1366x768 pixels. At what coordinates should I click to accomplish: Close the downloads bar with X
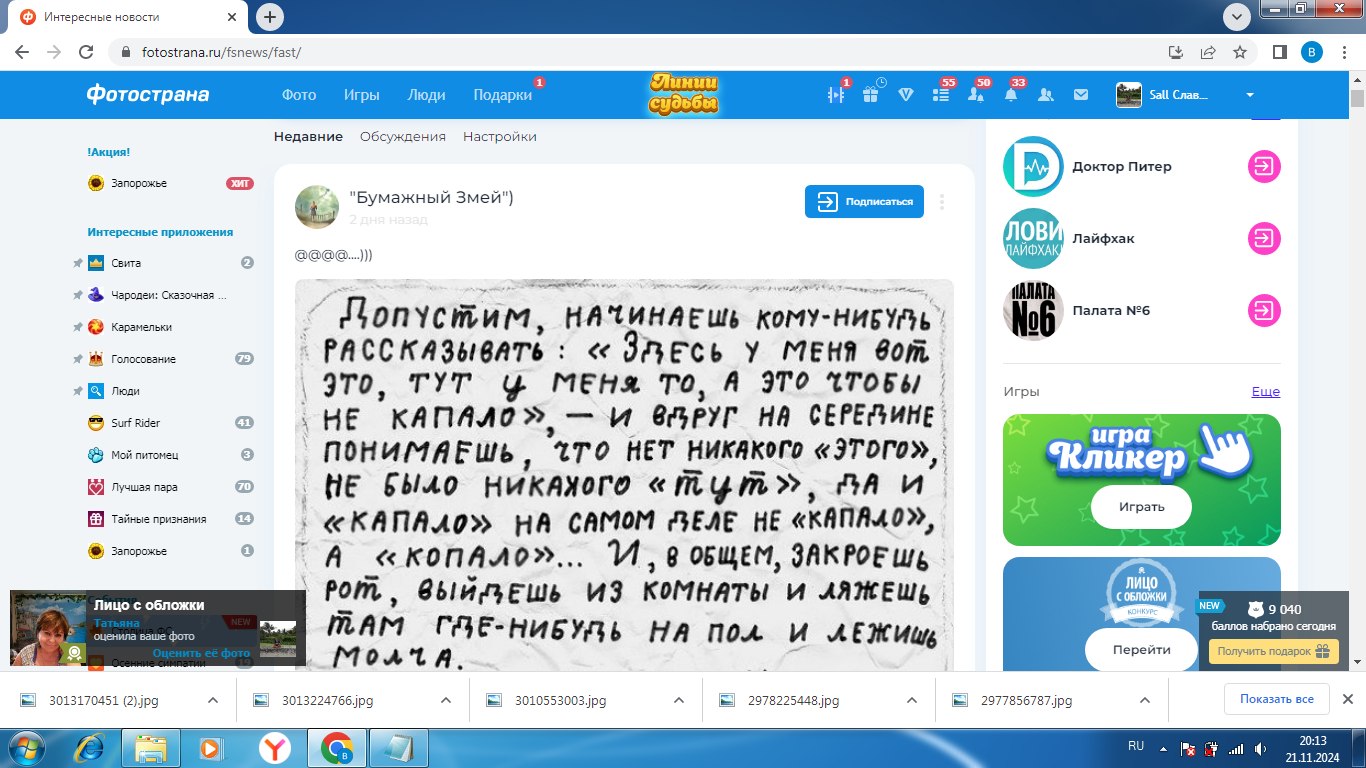coord(1346,699)
